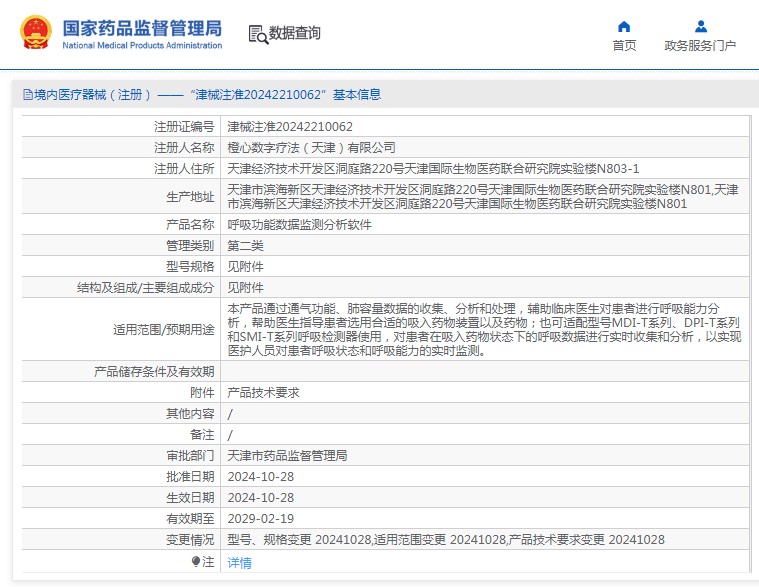
Task: Select the 批准日期 value 2024-10-28
Action: pos(260,476)
